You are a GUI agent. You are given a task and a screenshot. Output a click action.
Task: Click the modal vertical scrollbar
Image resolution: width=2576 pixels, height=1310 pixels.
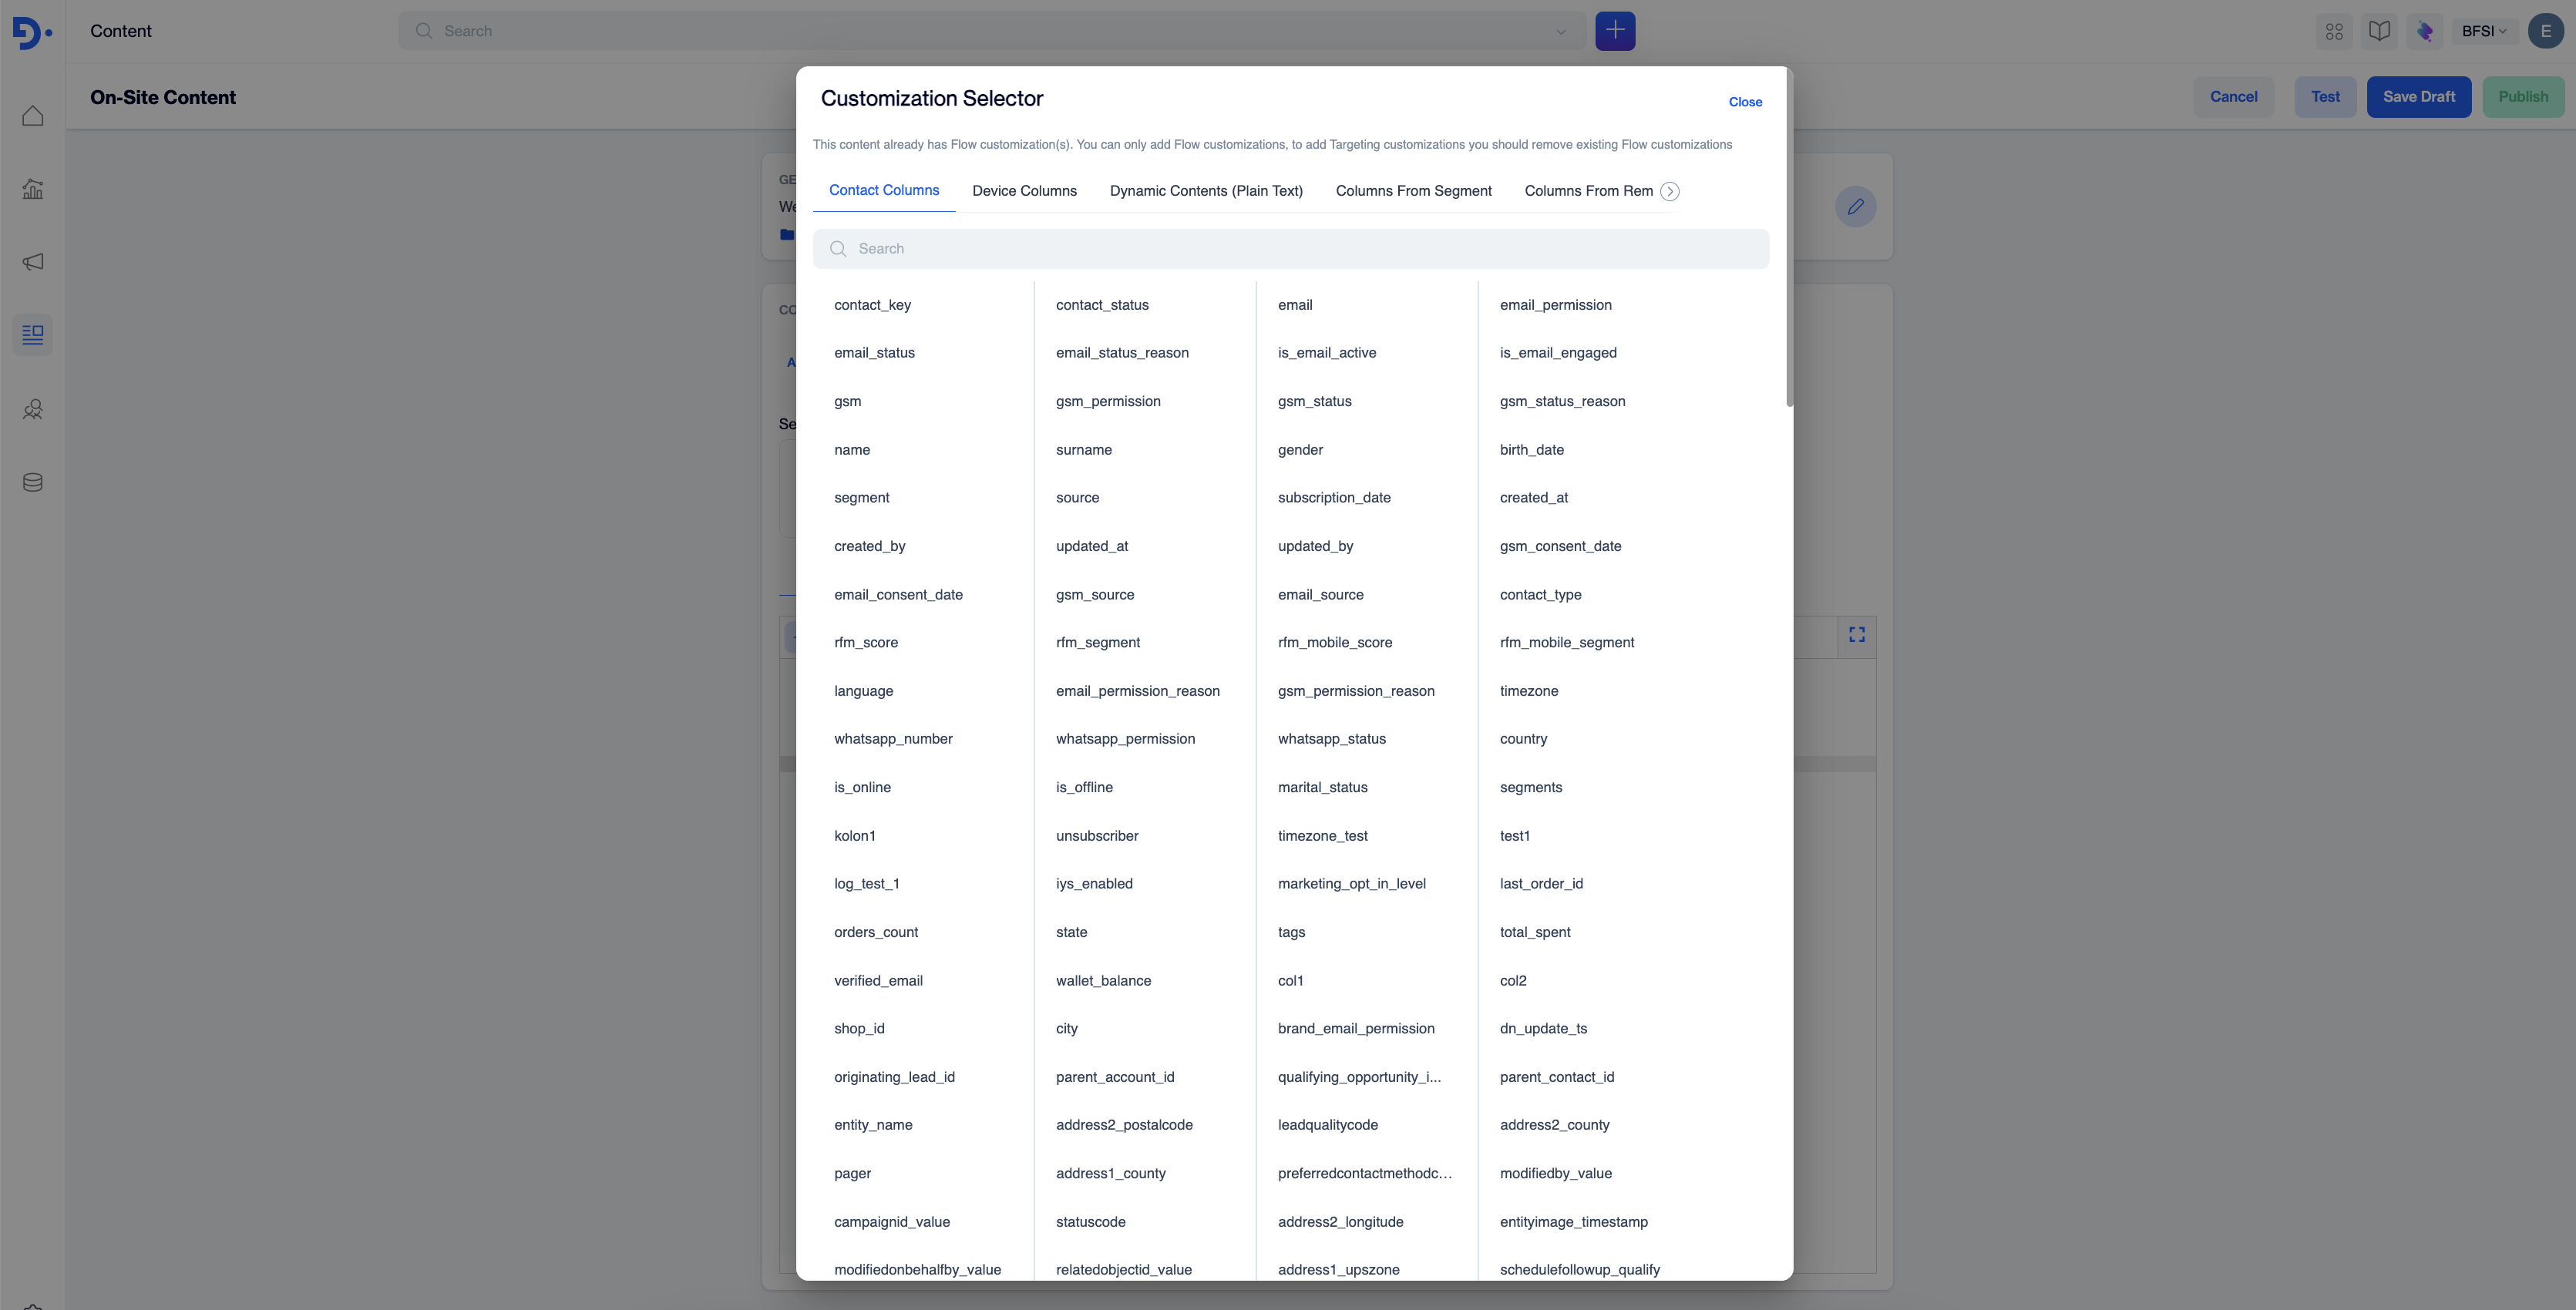coord(1789,238)
